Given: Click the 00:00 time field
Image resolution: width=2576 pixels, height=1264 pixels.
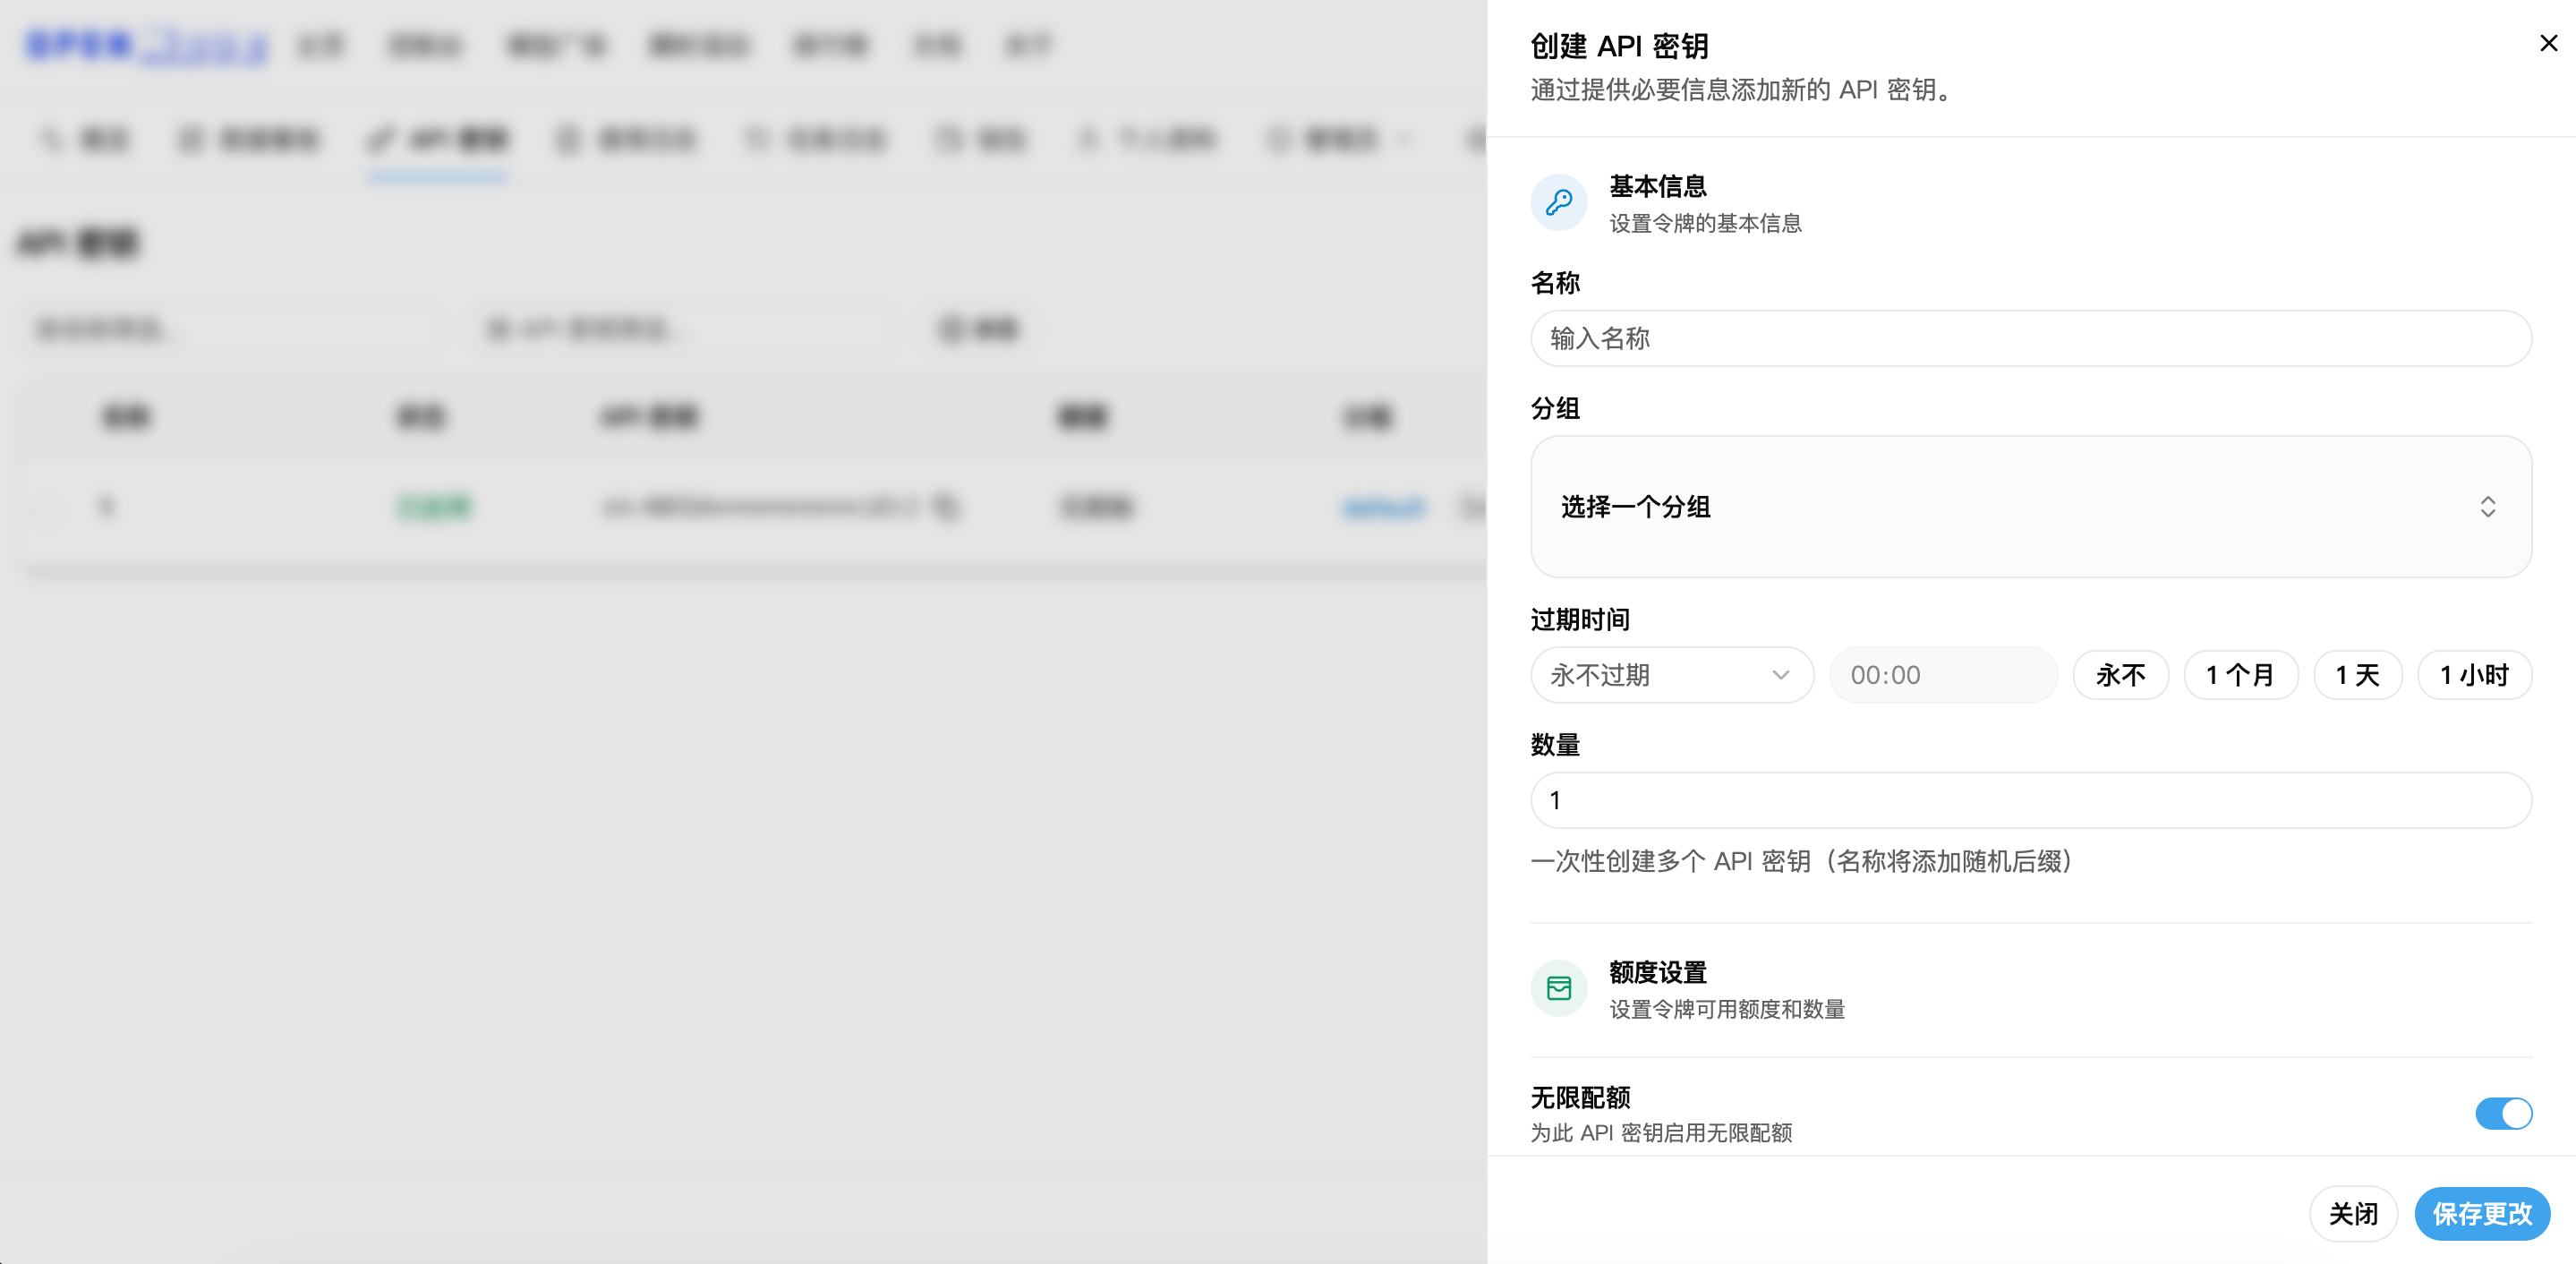Looking at the screenshot, I should tap(1943, 675).
